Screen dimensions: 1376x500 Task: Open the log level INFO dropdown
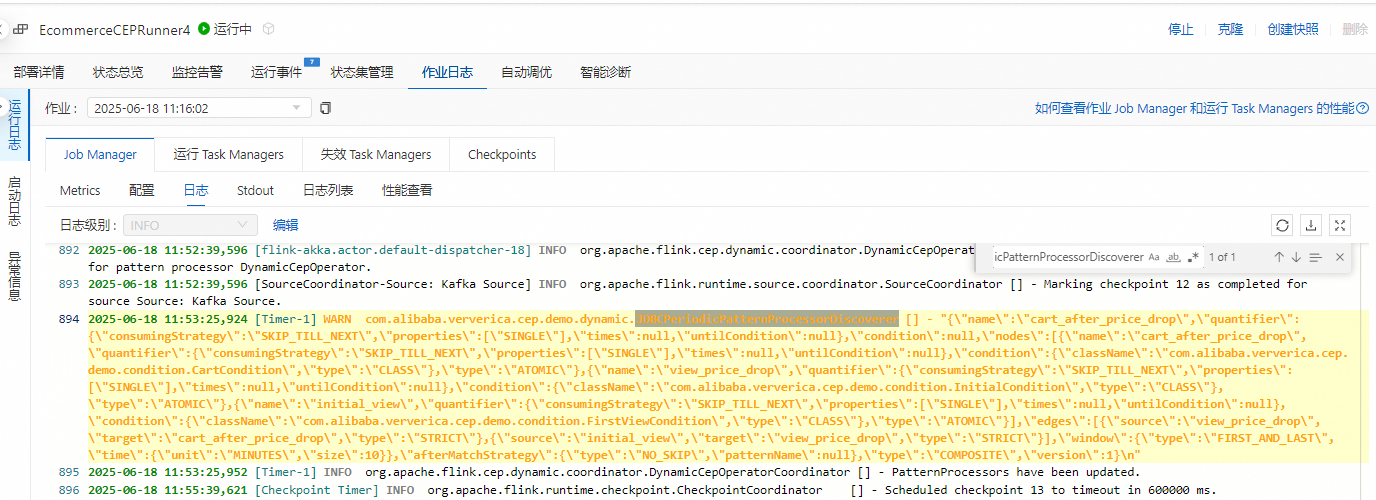(x=190, y=225)
